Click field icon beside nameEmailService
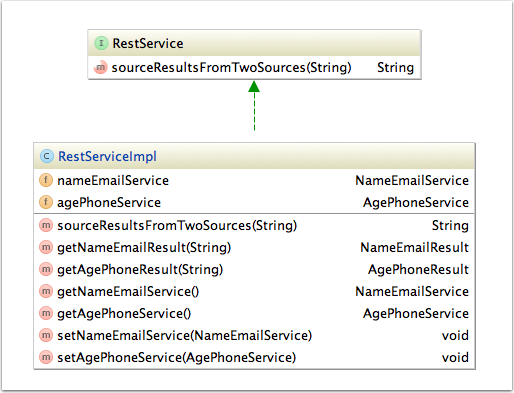This screenshot has width=514, height=393. [46, 180]
